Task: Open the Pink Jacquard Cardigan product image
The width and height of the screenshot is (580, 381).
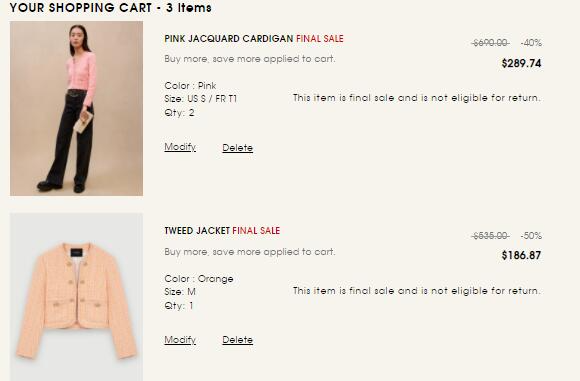Action: 76,108
